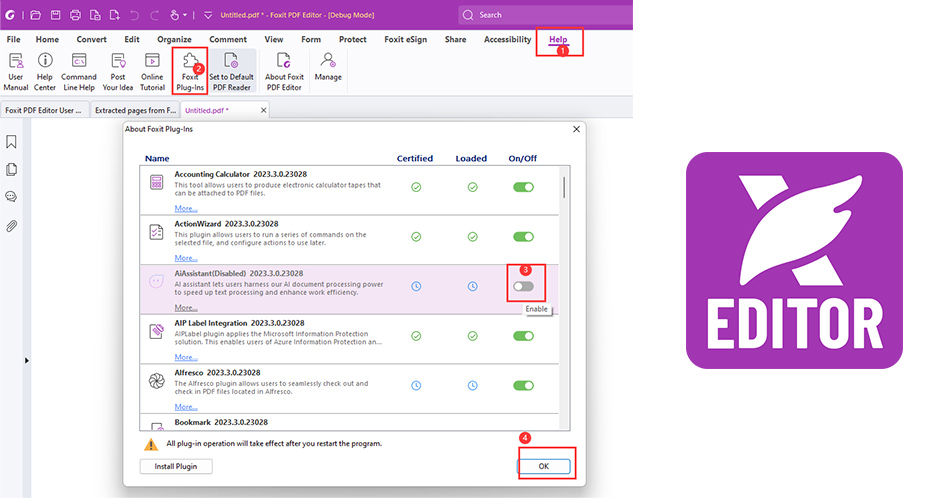The image size is (952, 498).
Task: Open Command Line Help
Action: pos(79,71)
